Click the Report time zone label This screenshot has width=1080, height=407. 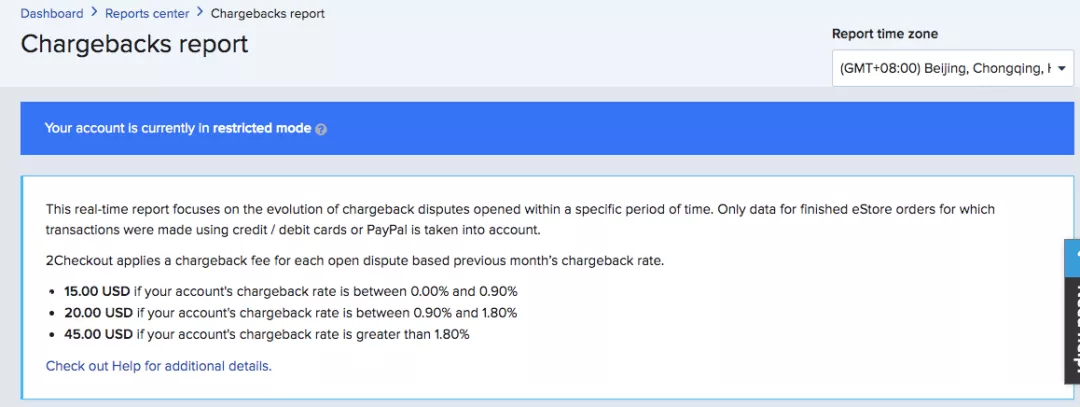[884, 34]
